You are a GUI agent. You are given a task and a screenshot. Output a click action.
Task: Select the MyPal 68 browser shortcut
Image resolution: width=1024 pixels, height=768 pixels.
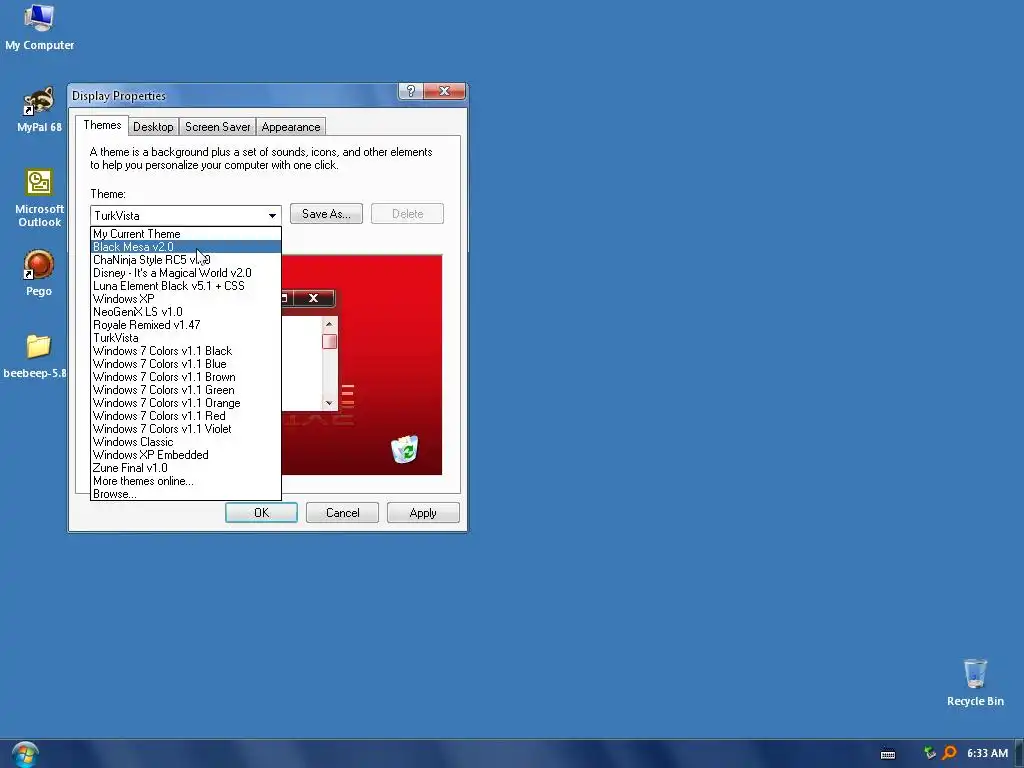click(x=39, y=109)
